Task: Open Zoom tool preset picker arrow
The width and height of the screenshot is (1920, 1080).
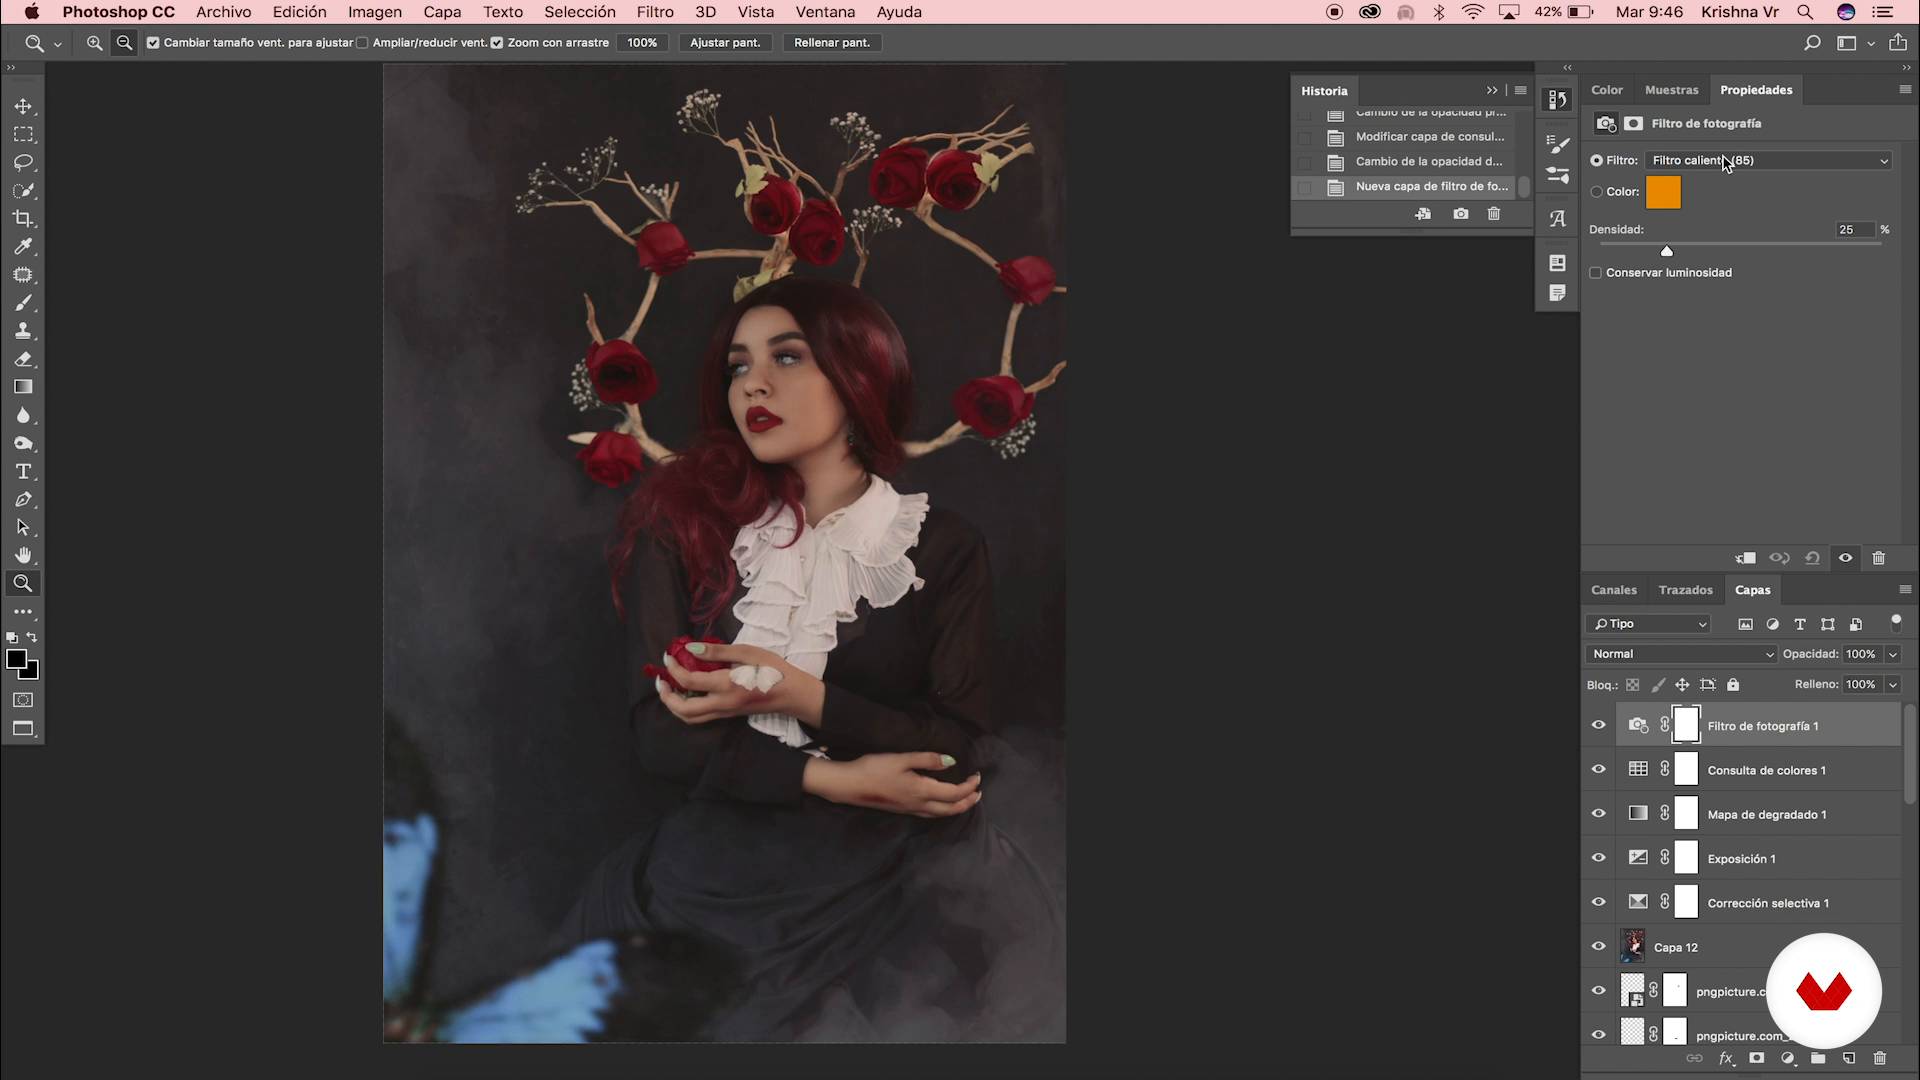Action: tap(57, 44)
